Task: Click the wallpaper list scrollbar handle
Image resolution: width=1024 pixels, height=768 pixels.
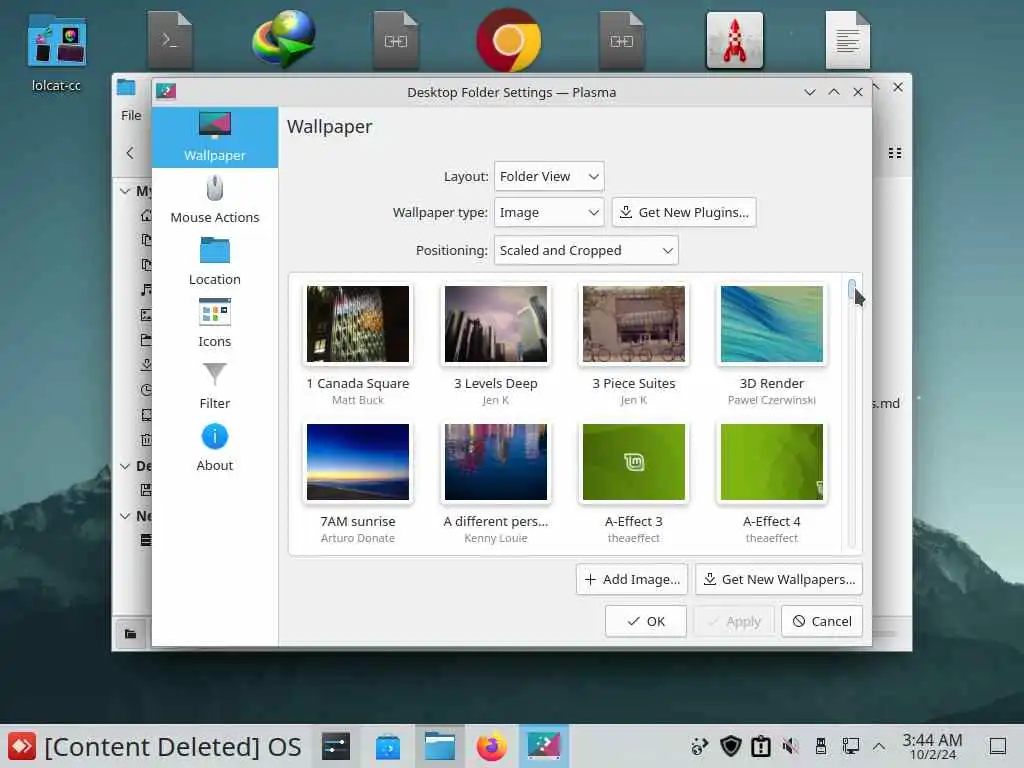Action: [x=852, y=289]
